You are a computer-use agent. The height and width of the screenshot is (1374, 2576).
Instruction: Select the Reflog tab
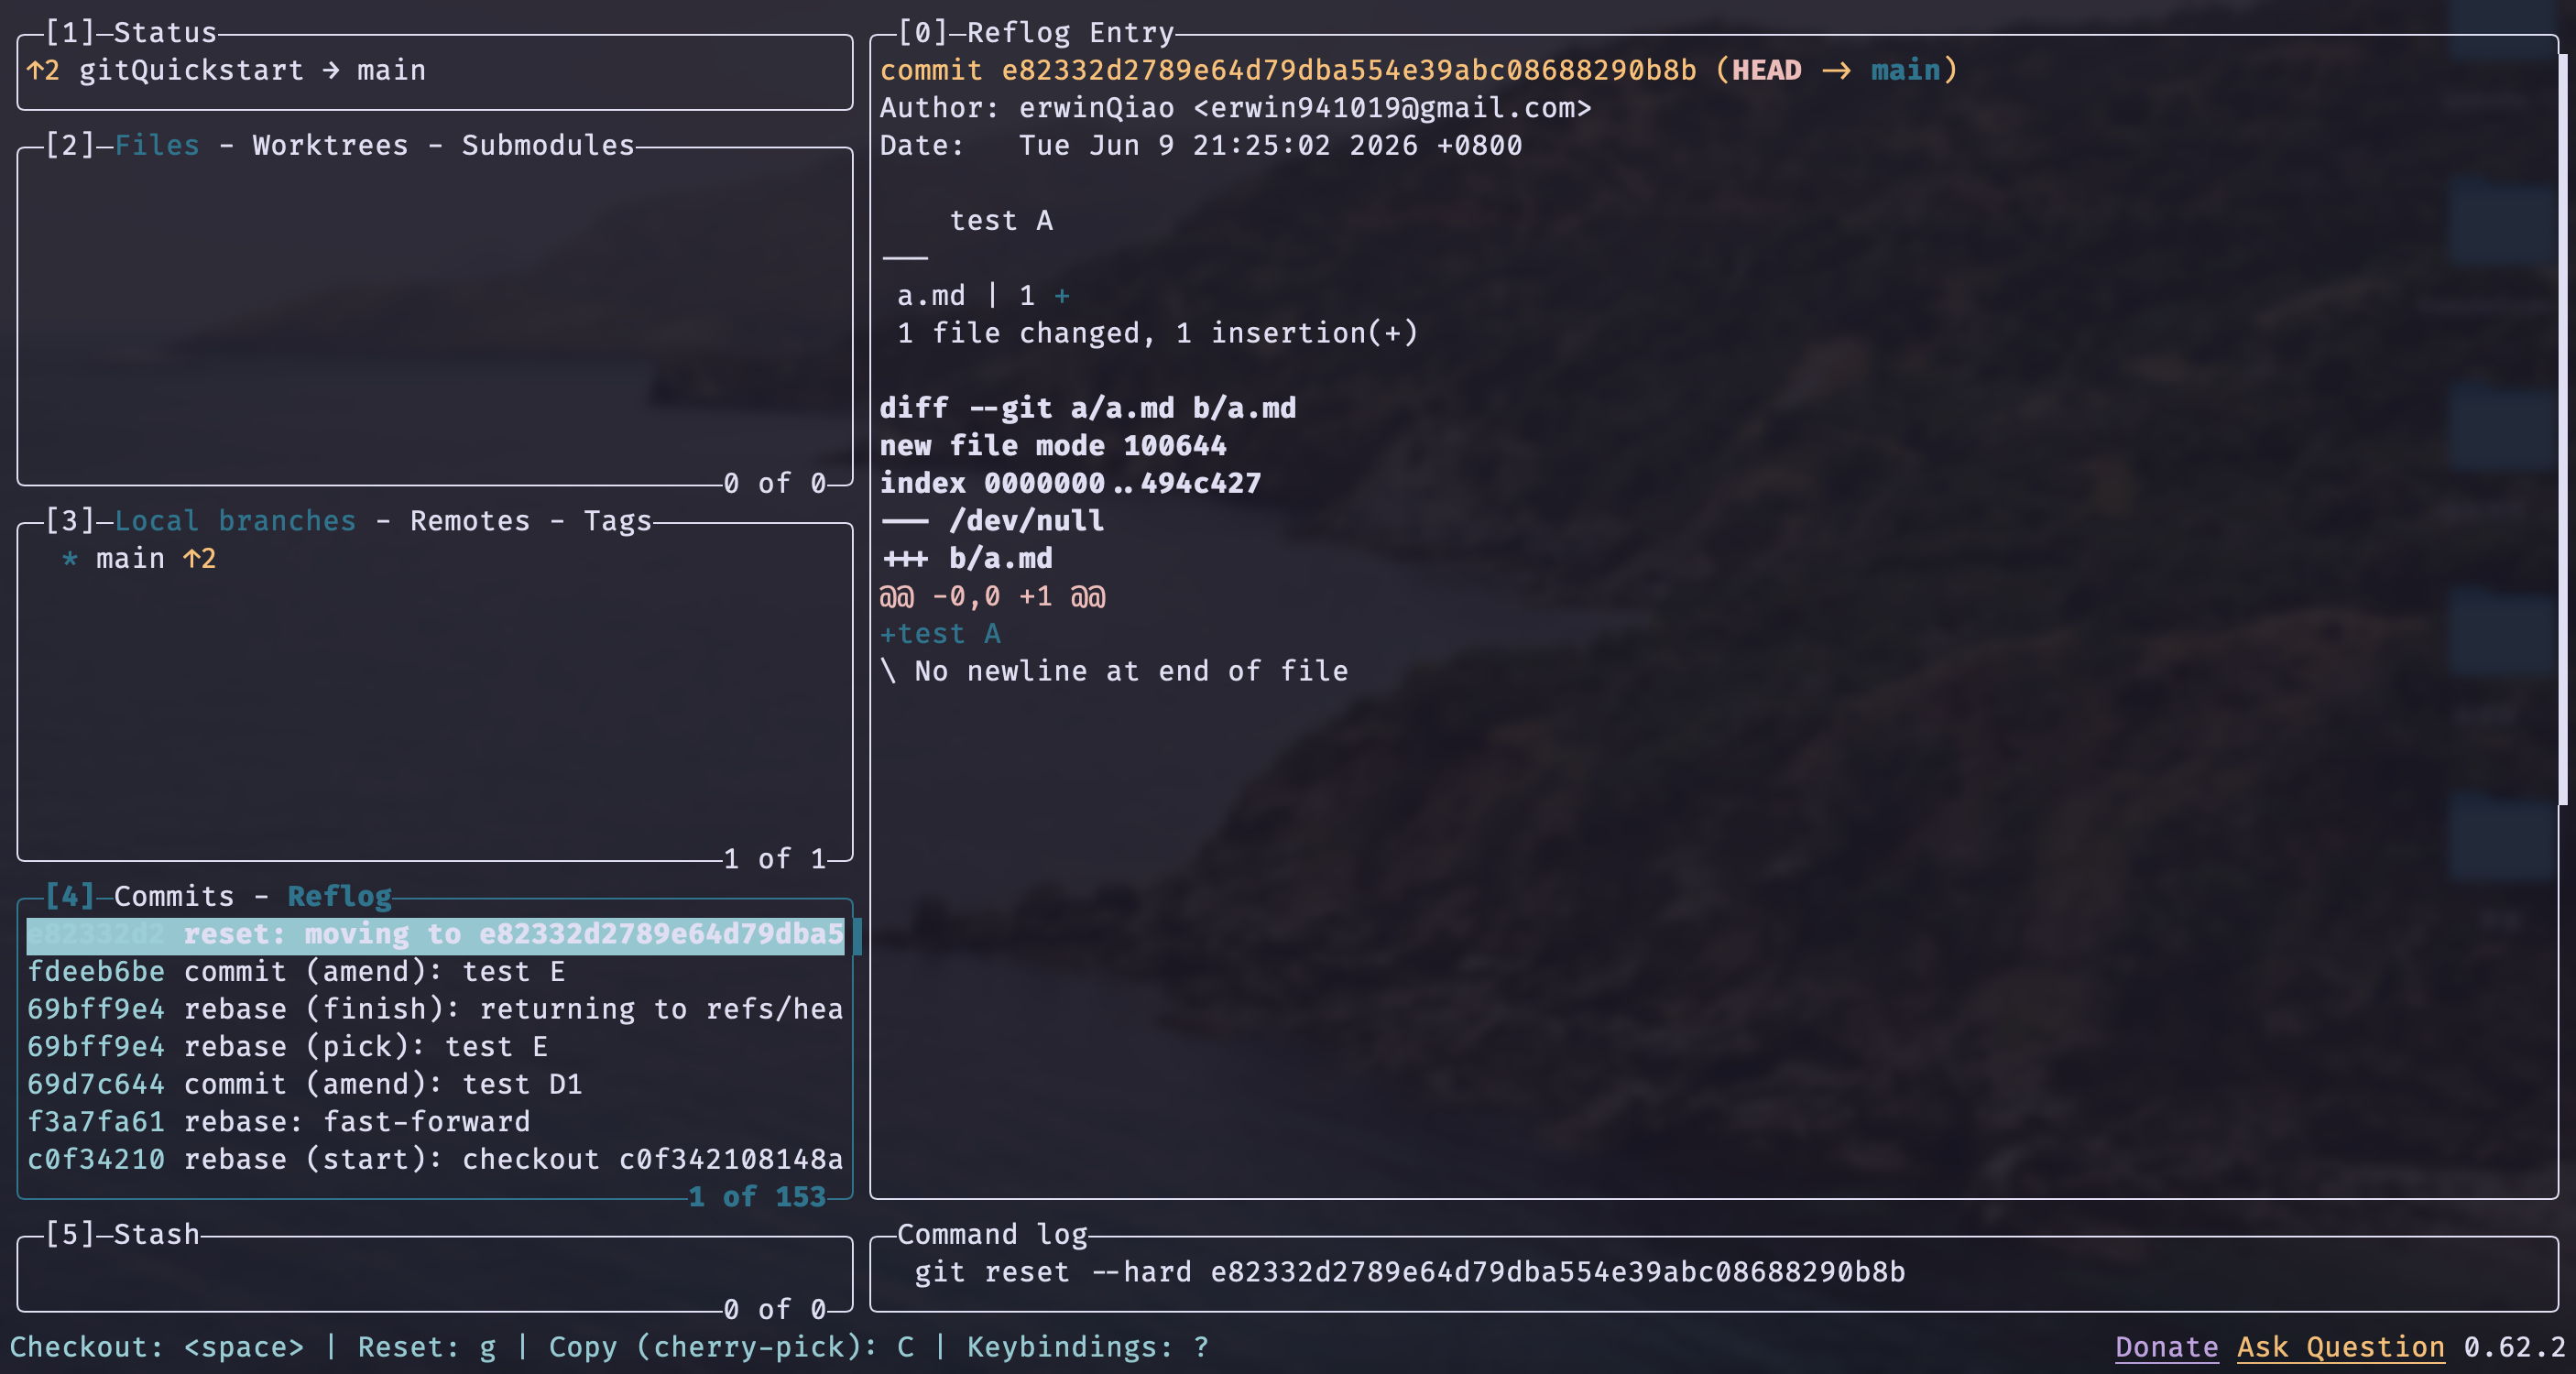click(340, 896)
